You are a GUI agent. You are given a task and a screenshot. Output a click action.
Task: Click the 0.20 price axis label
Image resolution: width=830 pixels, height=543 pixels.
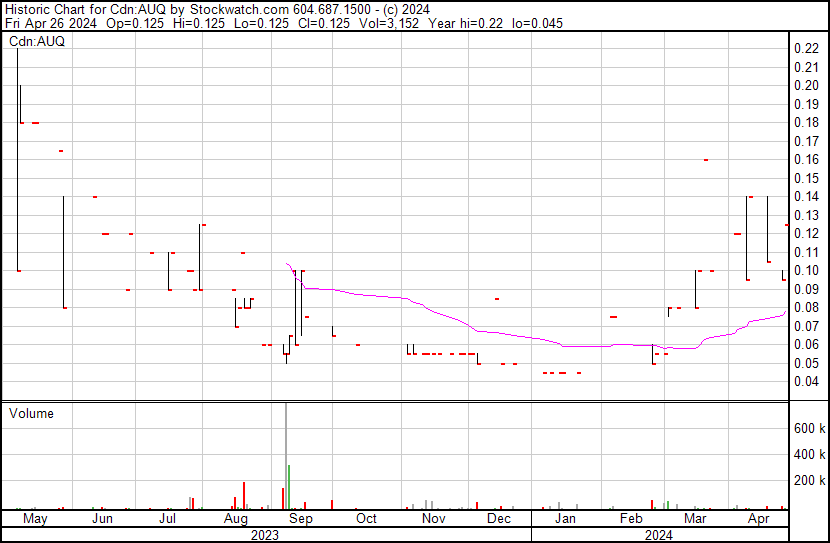point(806,86)
